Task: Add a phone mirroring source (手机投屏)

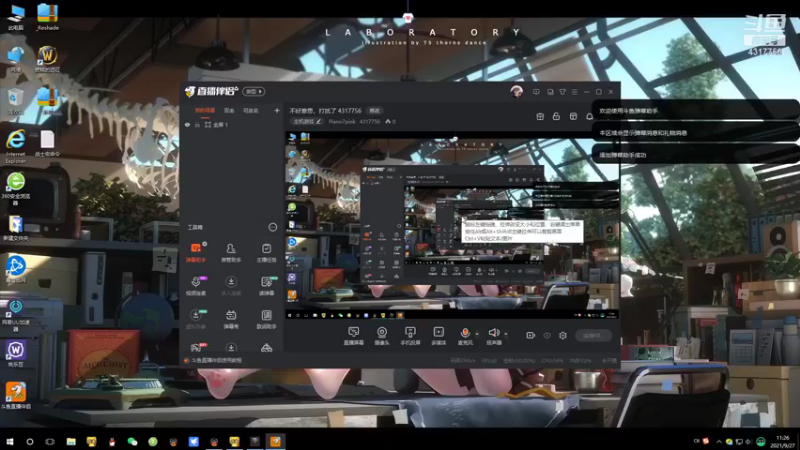Action: 410,336
